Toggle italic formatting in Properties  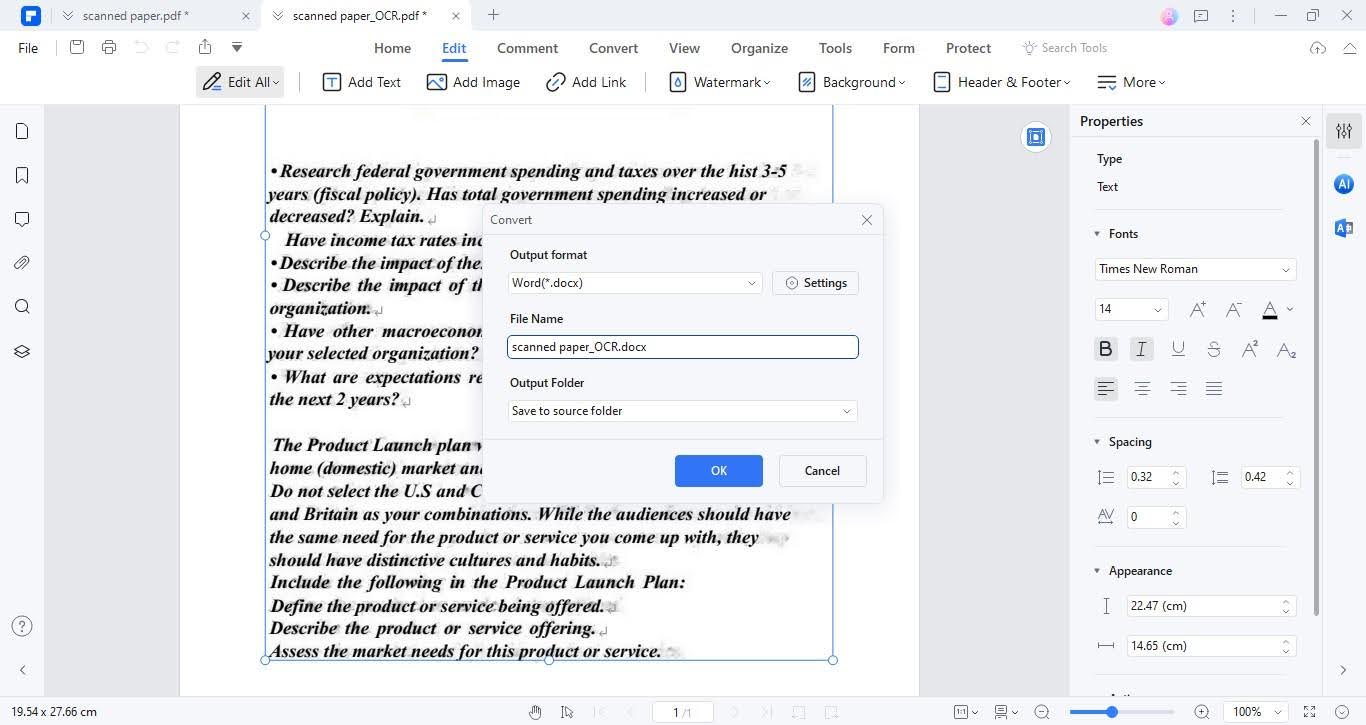[1141, 348]
